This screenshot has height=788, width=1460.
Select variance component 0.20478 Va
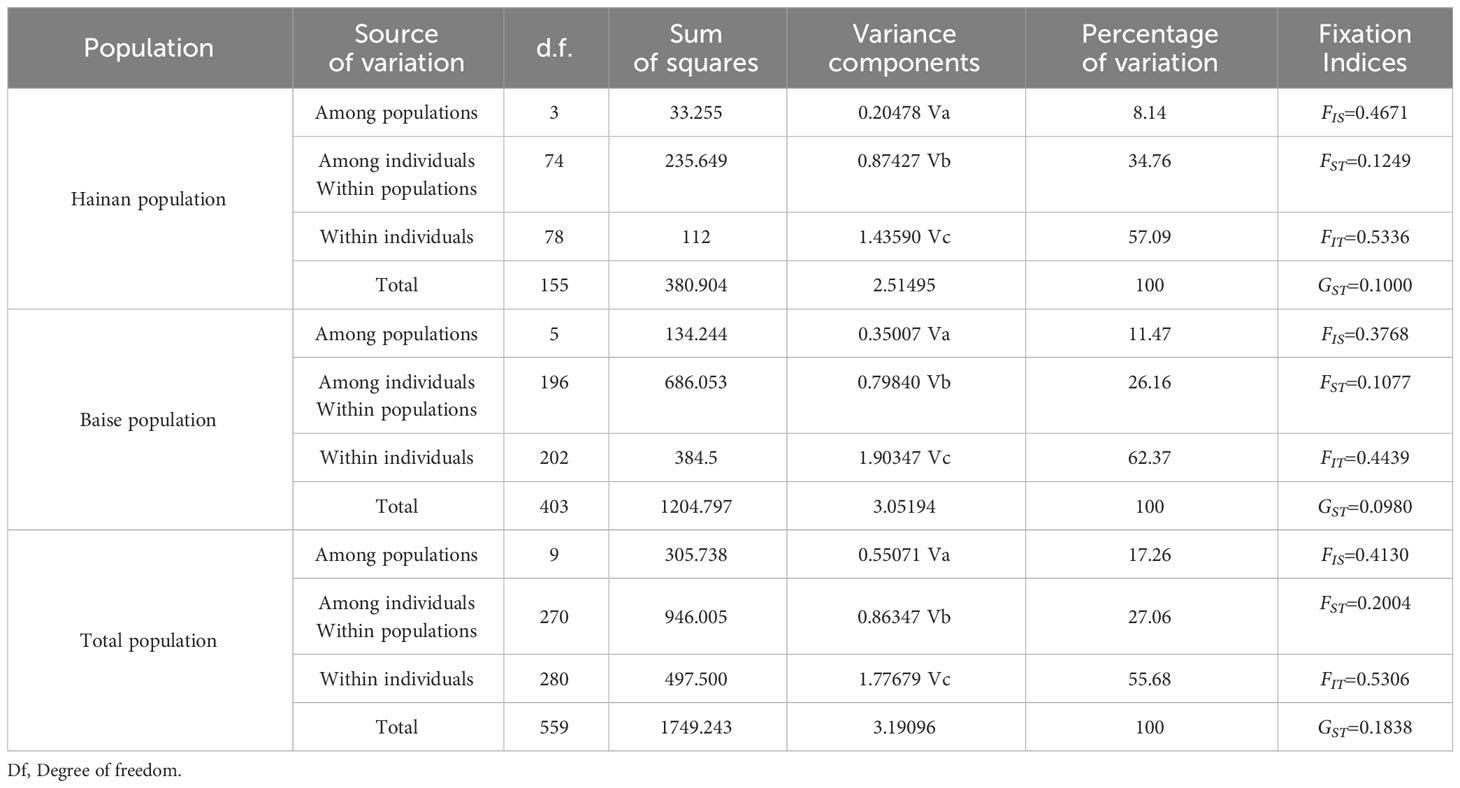coord(905,113)
